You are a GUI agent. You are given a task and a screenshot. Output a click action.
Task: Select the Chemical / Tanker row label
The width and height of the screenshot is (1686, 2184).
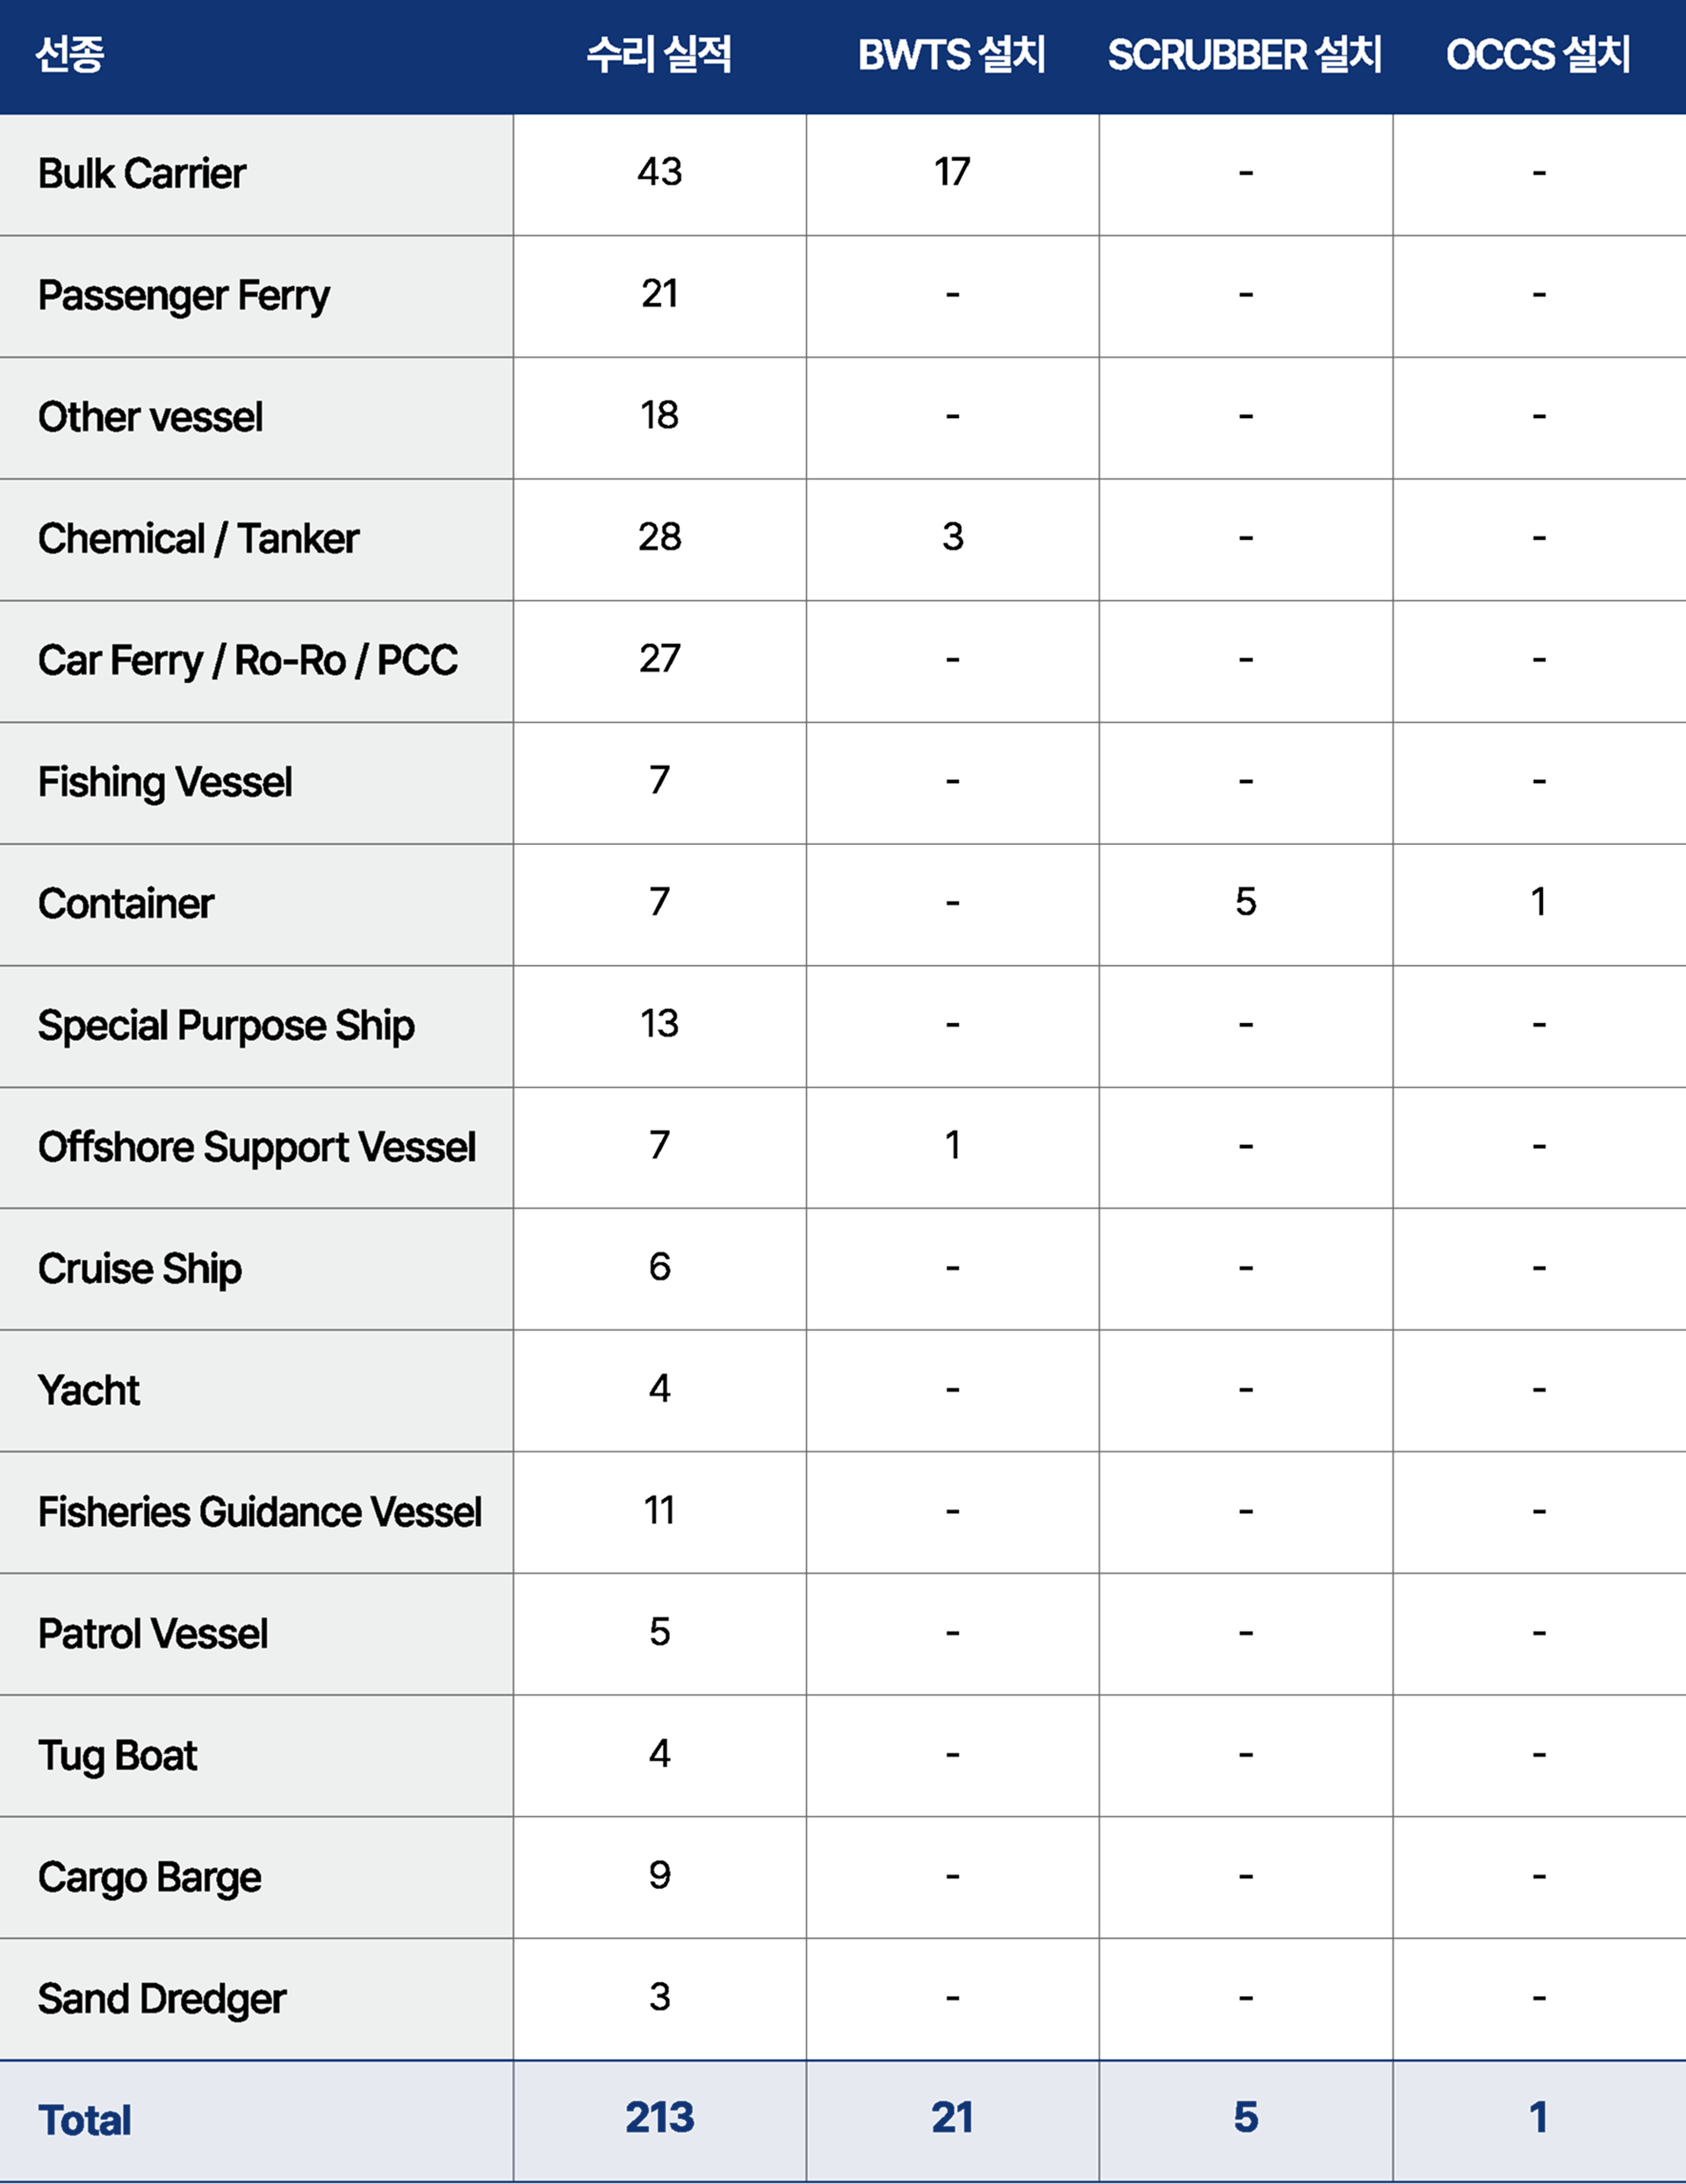[198, 539]
